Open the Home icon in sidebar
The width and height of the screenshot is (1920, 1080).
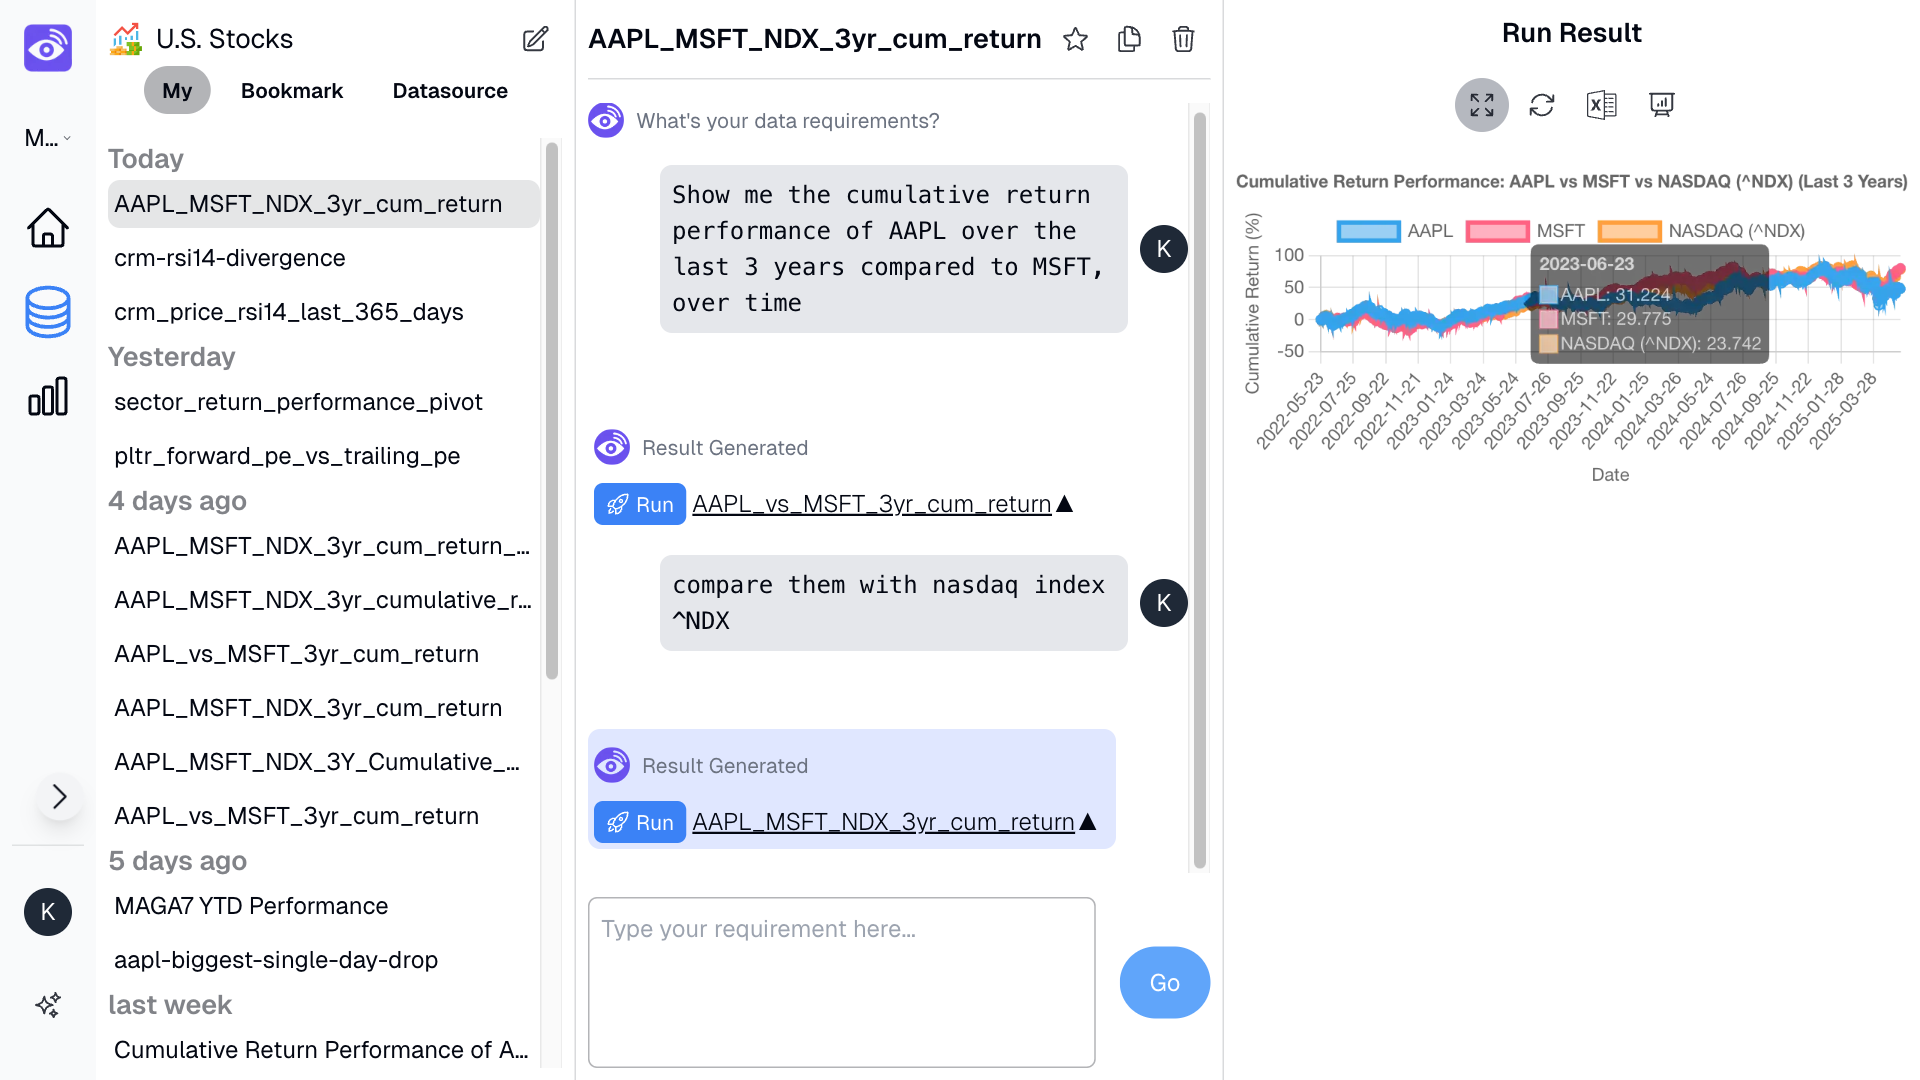pyautogui.click(x=48, y=228)
